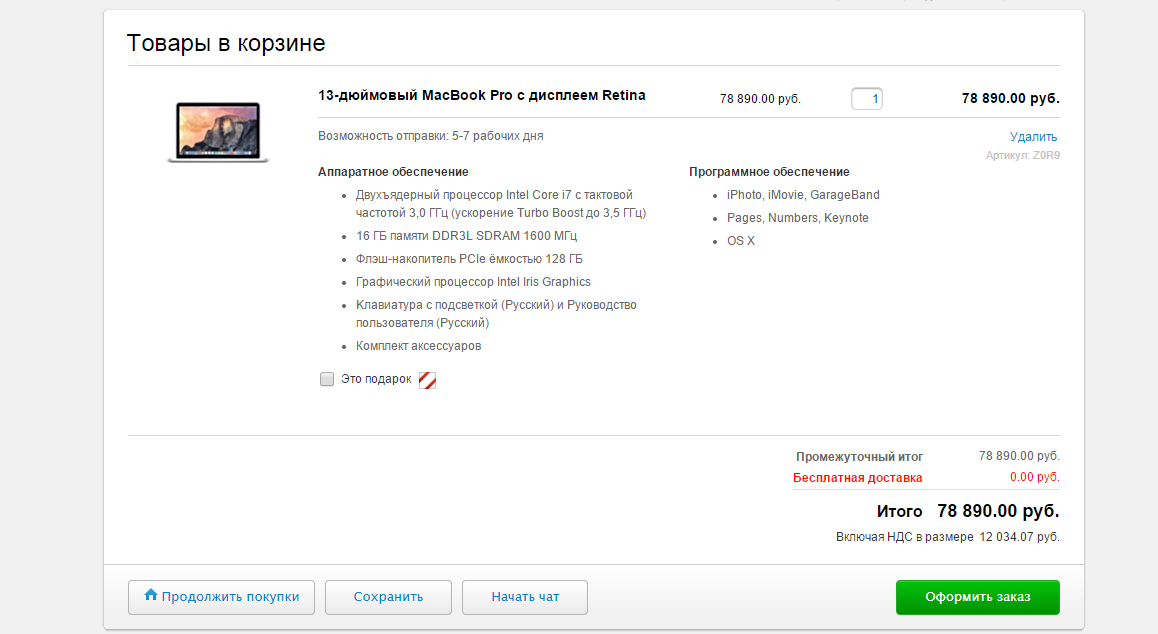Click the Intel Core i7 processor line

[501, 204]
